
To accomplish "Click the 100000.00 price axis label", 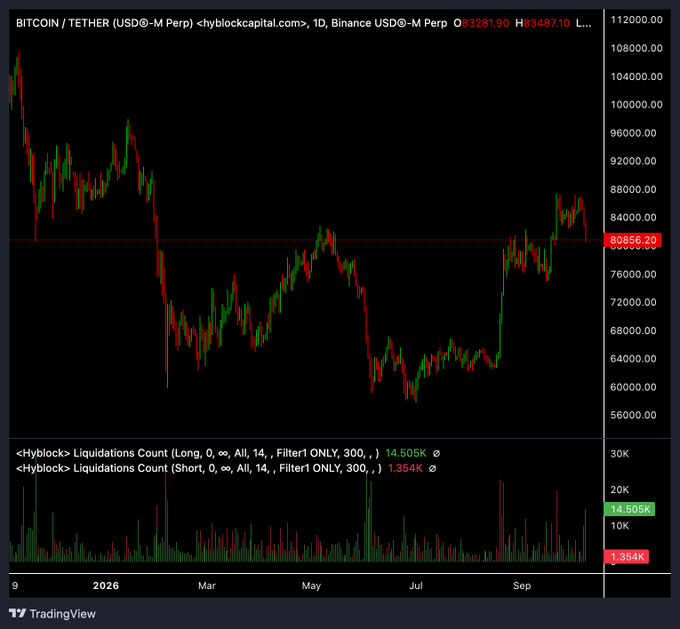I will [636, 105].
